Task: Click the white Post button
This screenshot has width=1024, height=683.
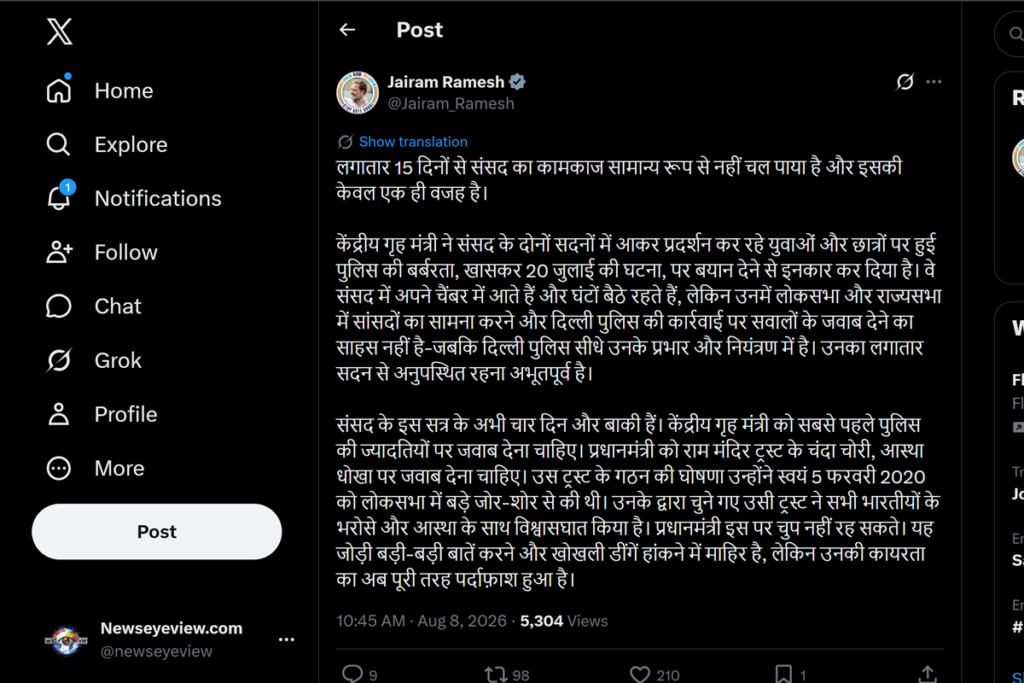Action: 157,532
